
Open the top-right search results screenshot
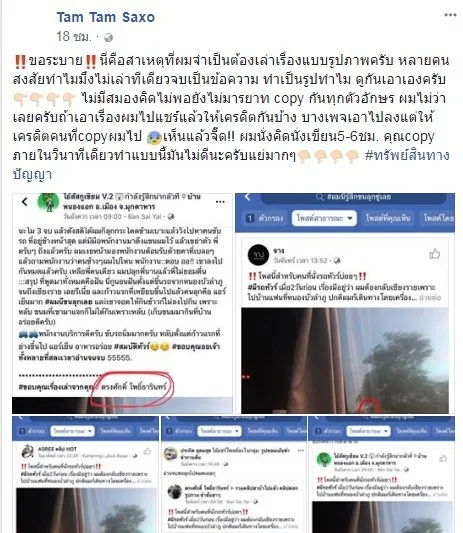[345, 303]
